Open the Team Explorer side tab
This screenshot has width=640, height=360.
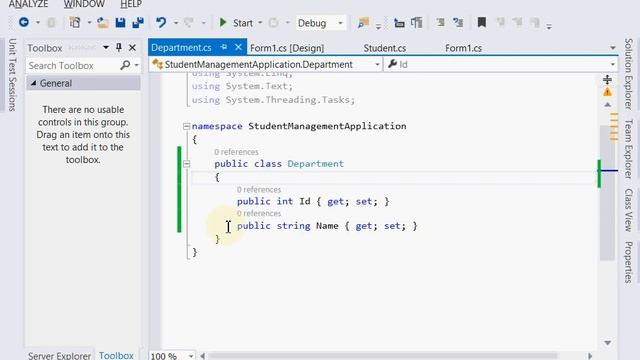(629, 149)
